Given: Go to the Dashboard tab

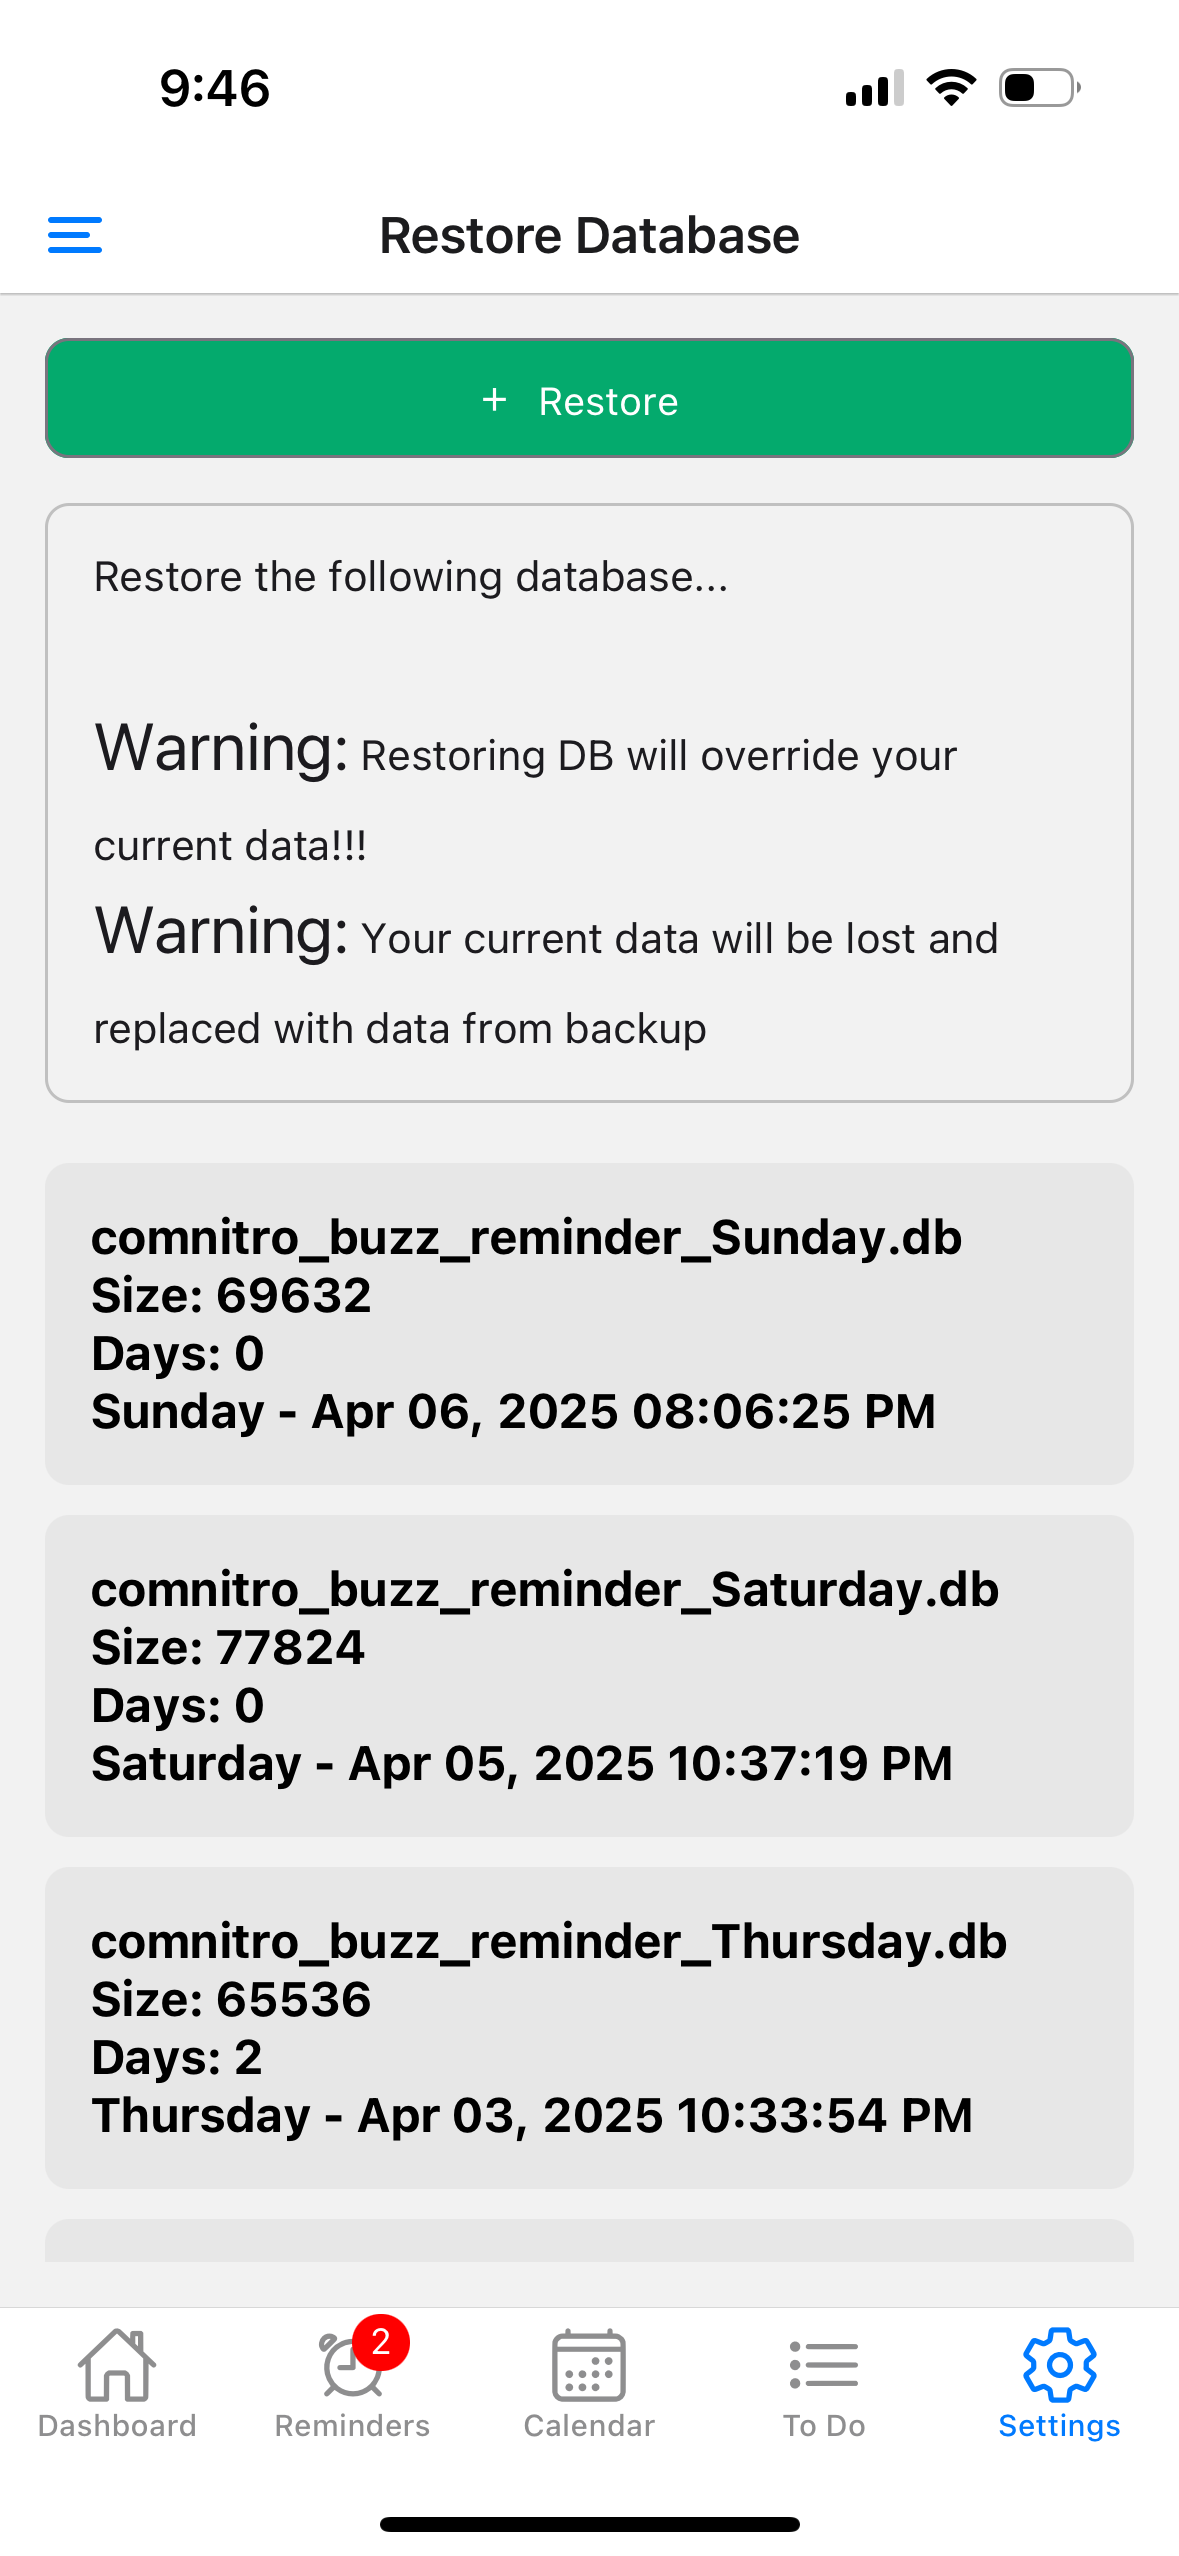Looking at the screenshot, I should pyautogui.click(x=117, y=2425).
